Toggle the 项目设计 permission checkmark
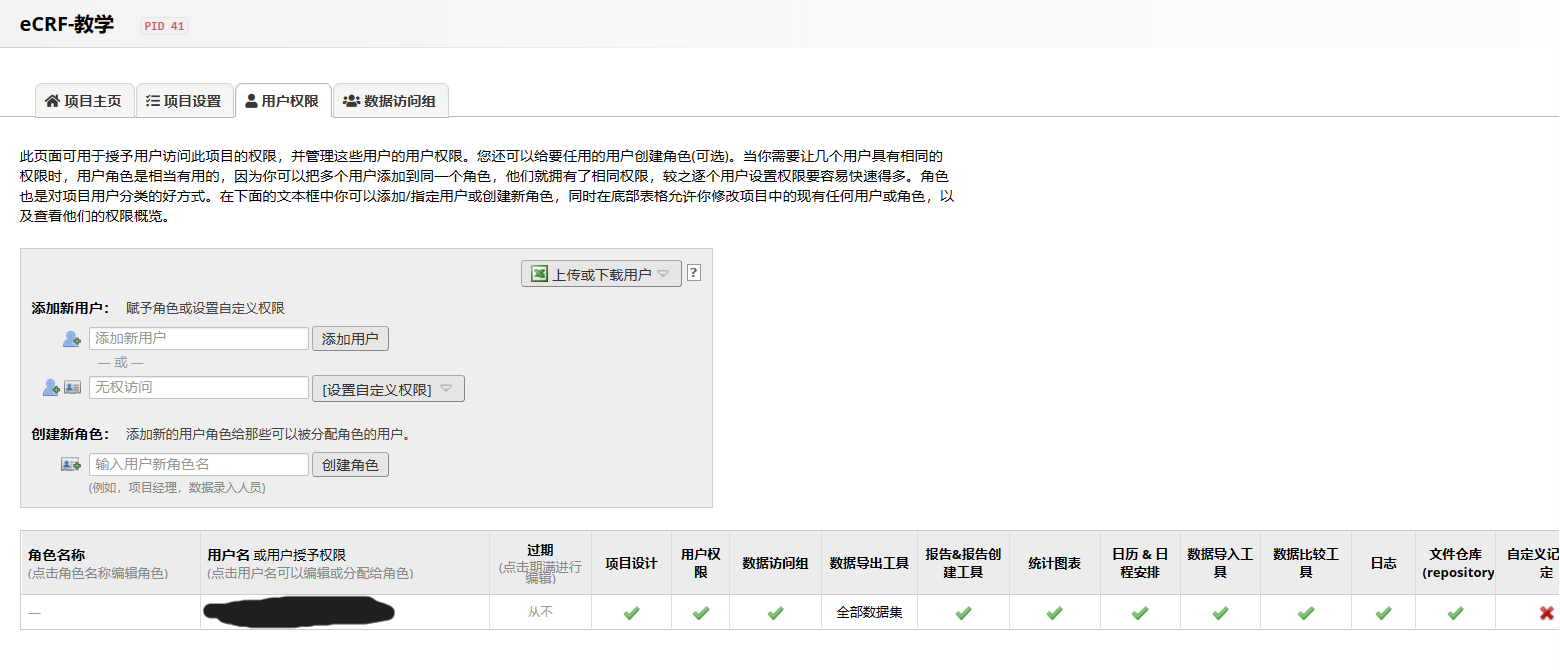1560x670 pixels. click(631, 611)
